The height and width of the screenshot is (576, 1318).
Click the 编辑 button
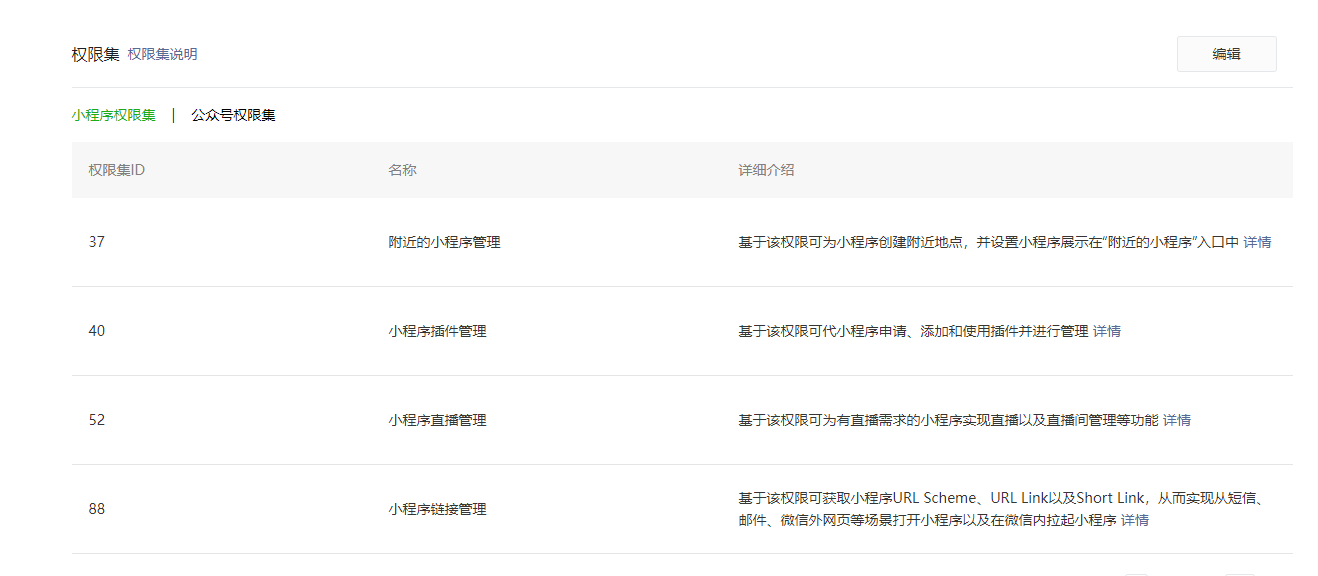[x=1226, y=54]
